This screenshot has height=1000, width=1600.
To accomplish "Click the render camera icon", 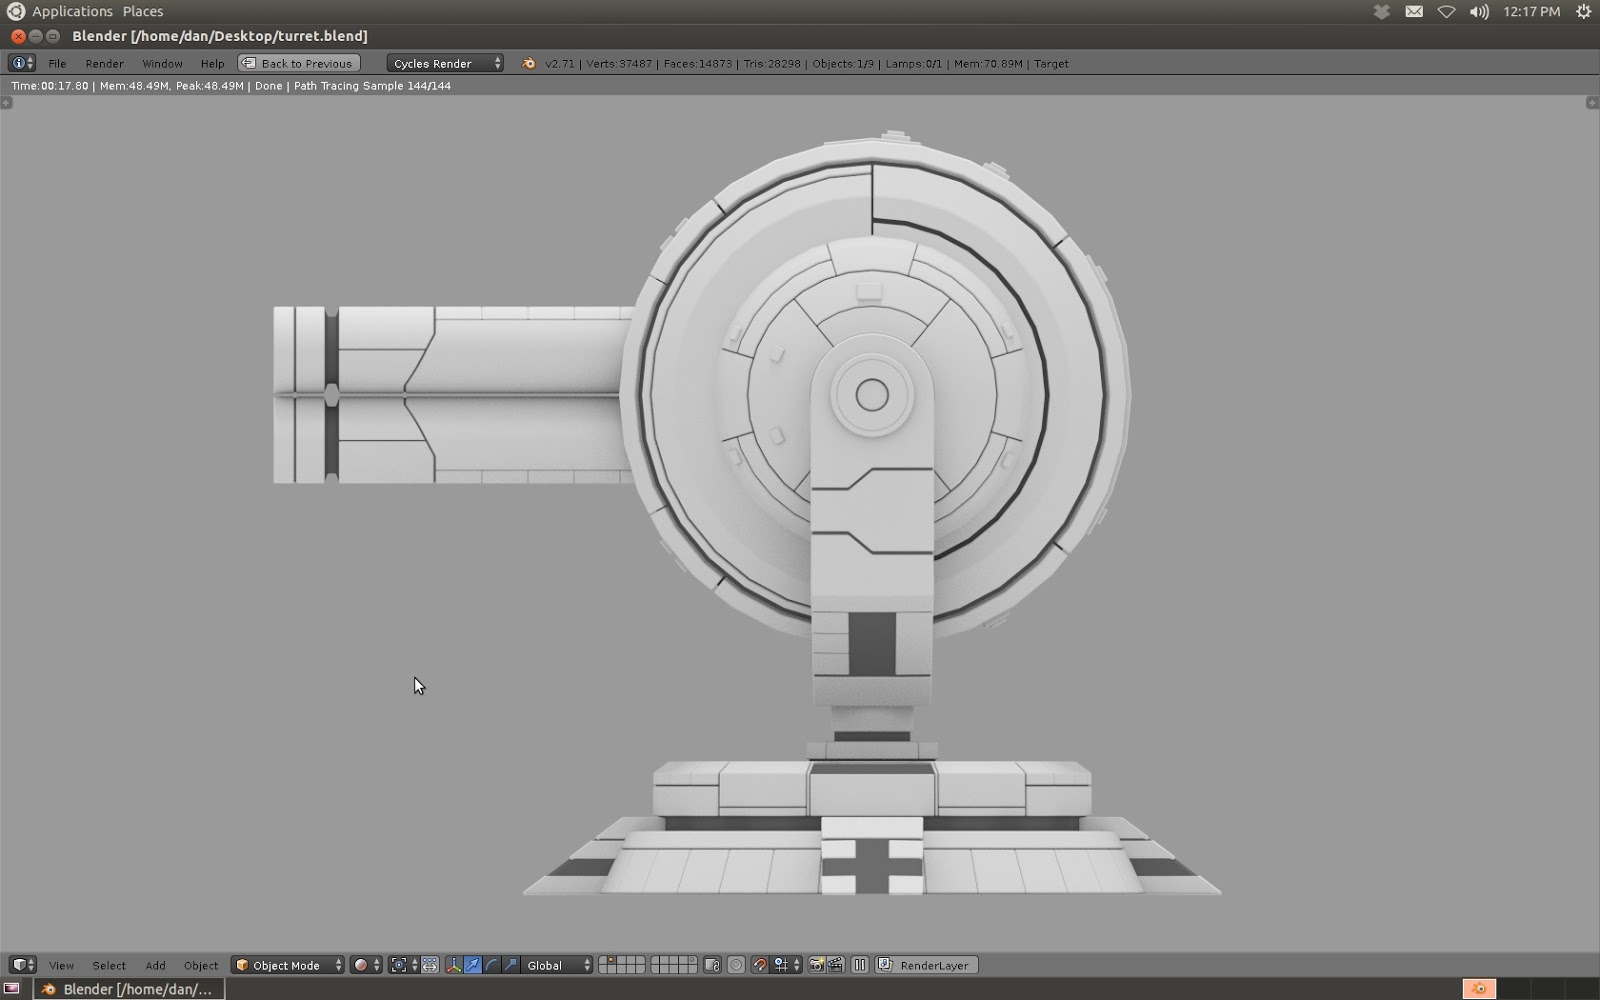I will [x=815, y=965].
